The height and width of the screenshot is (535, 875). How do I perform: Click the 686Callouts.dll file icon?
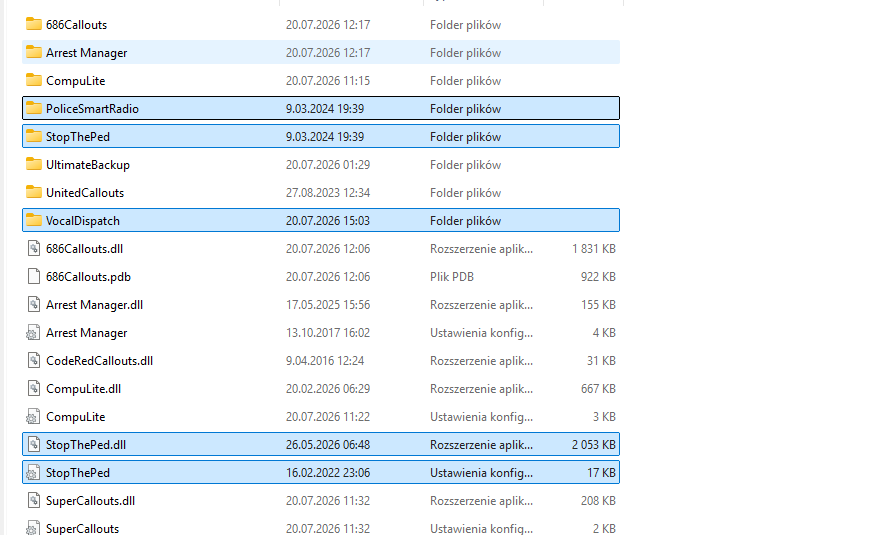click(x=33, y=248)
